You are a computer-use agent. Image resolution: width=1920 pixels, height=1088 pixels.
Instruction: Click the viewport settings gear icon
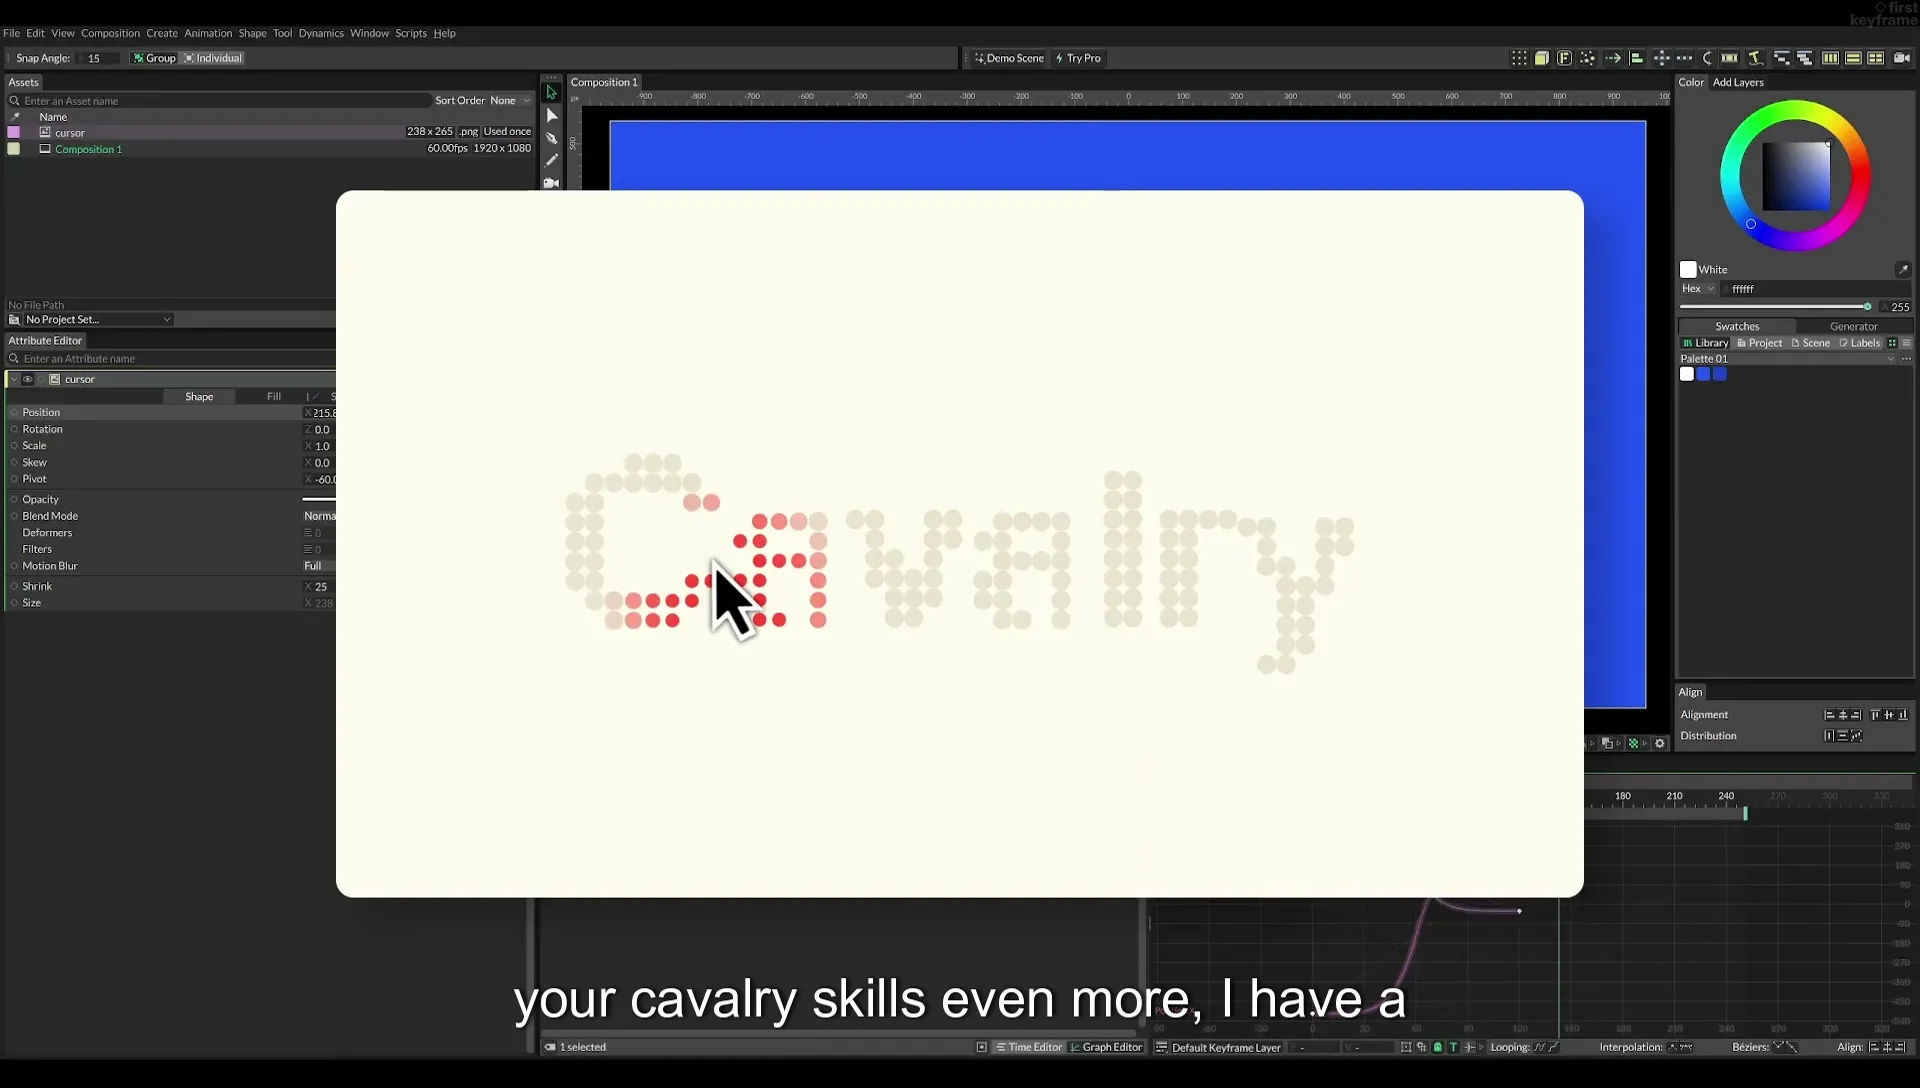(1660, 743)
